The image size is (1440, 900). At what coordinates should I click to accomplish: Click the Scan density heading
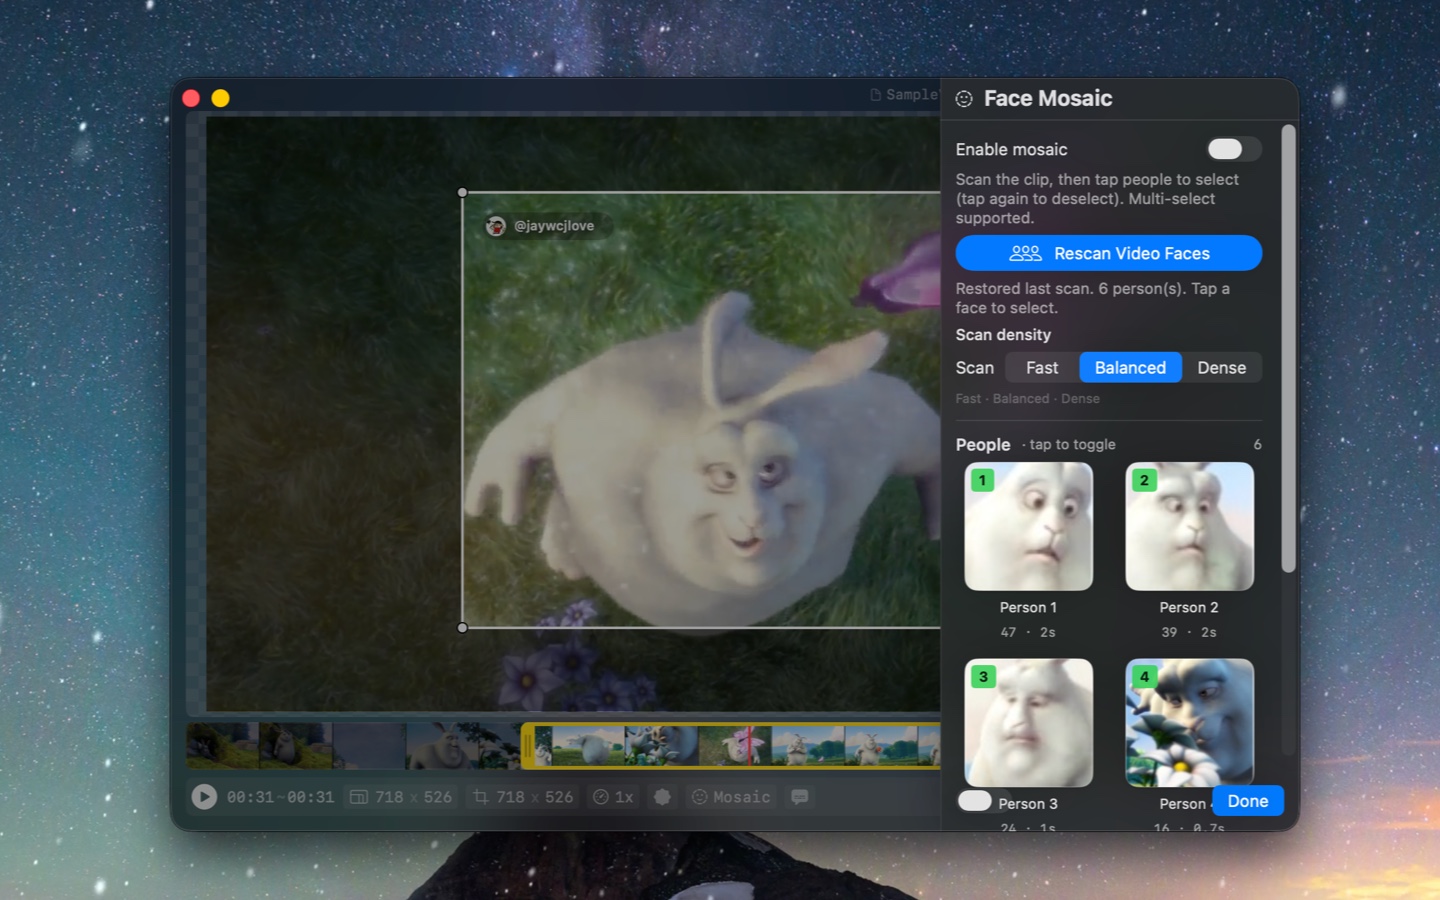[x=1003, y=335]
